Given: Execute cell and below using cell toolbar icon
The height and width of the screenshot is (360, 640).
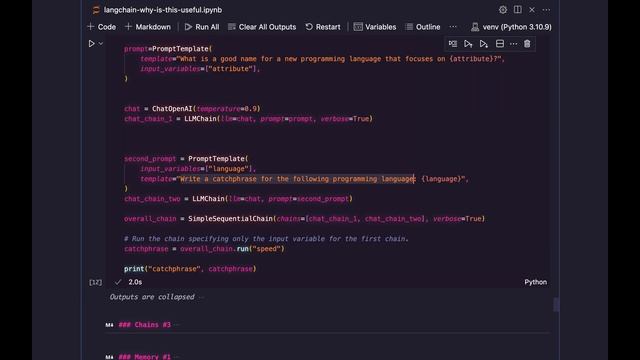Looking at the screenshot, I should [484, 44].
